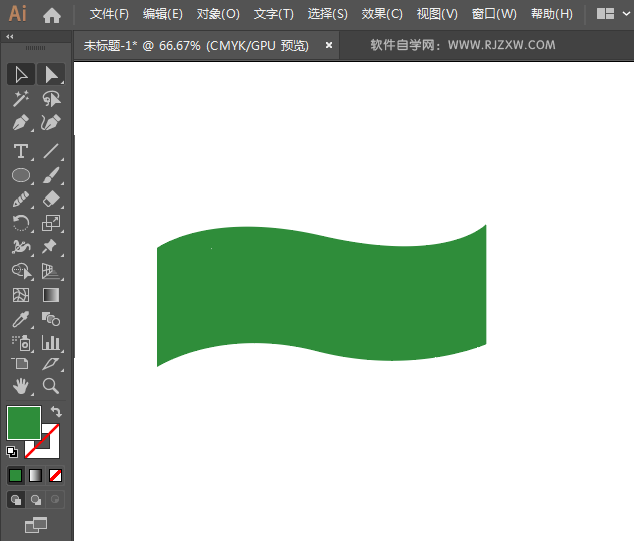Select the Direct Selection tool

click(51, 74)
